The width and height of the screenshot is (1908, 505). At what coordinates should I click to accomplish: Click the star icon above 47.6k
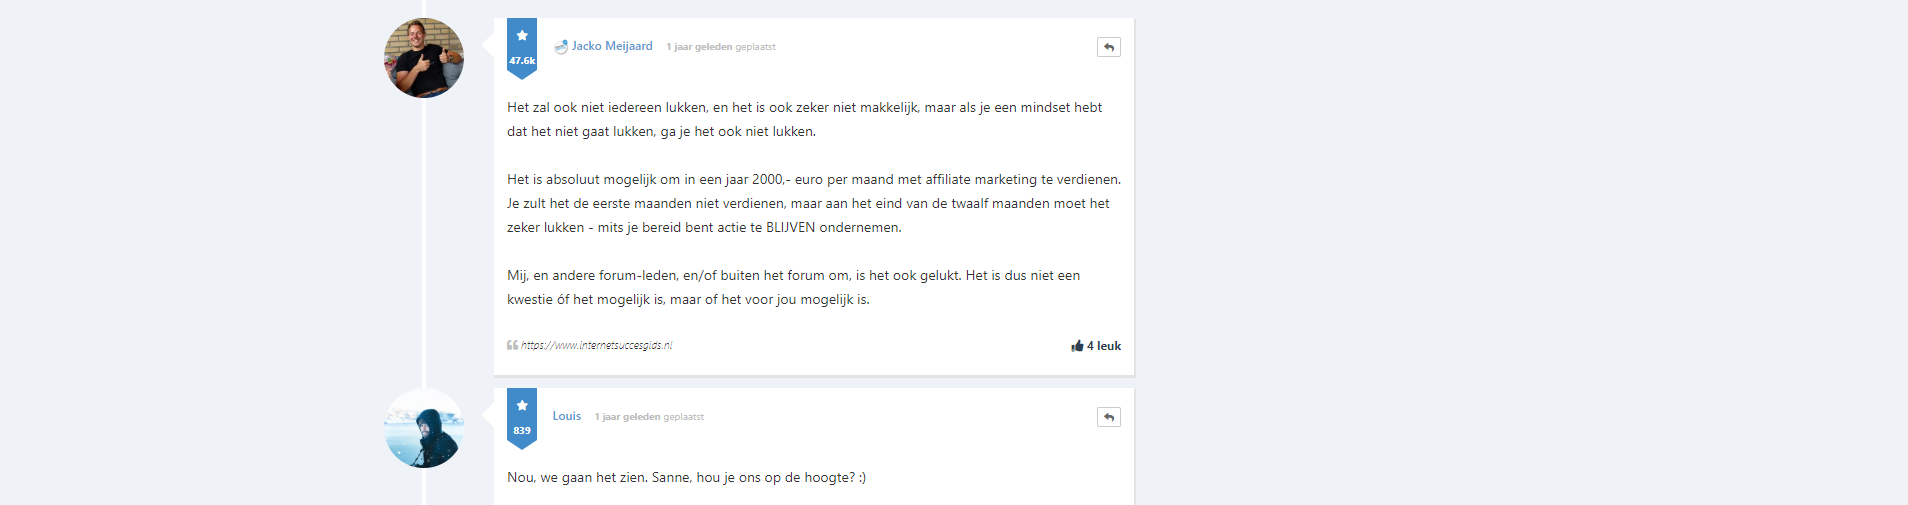(522, 35)
